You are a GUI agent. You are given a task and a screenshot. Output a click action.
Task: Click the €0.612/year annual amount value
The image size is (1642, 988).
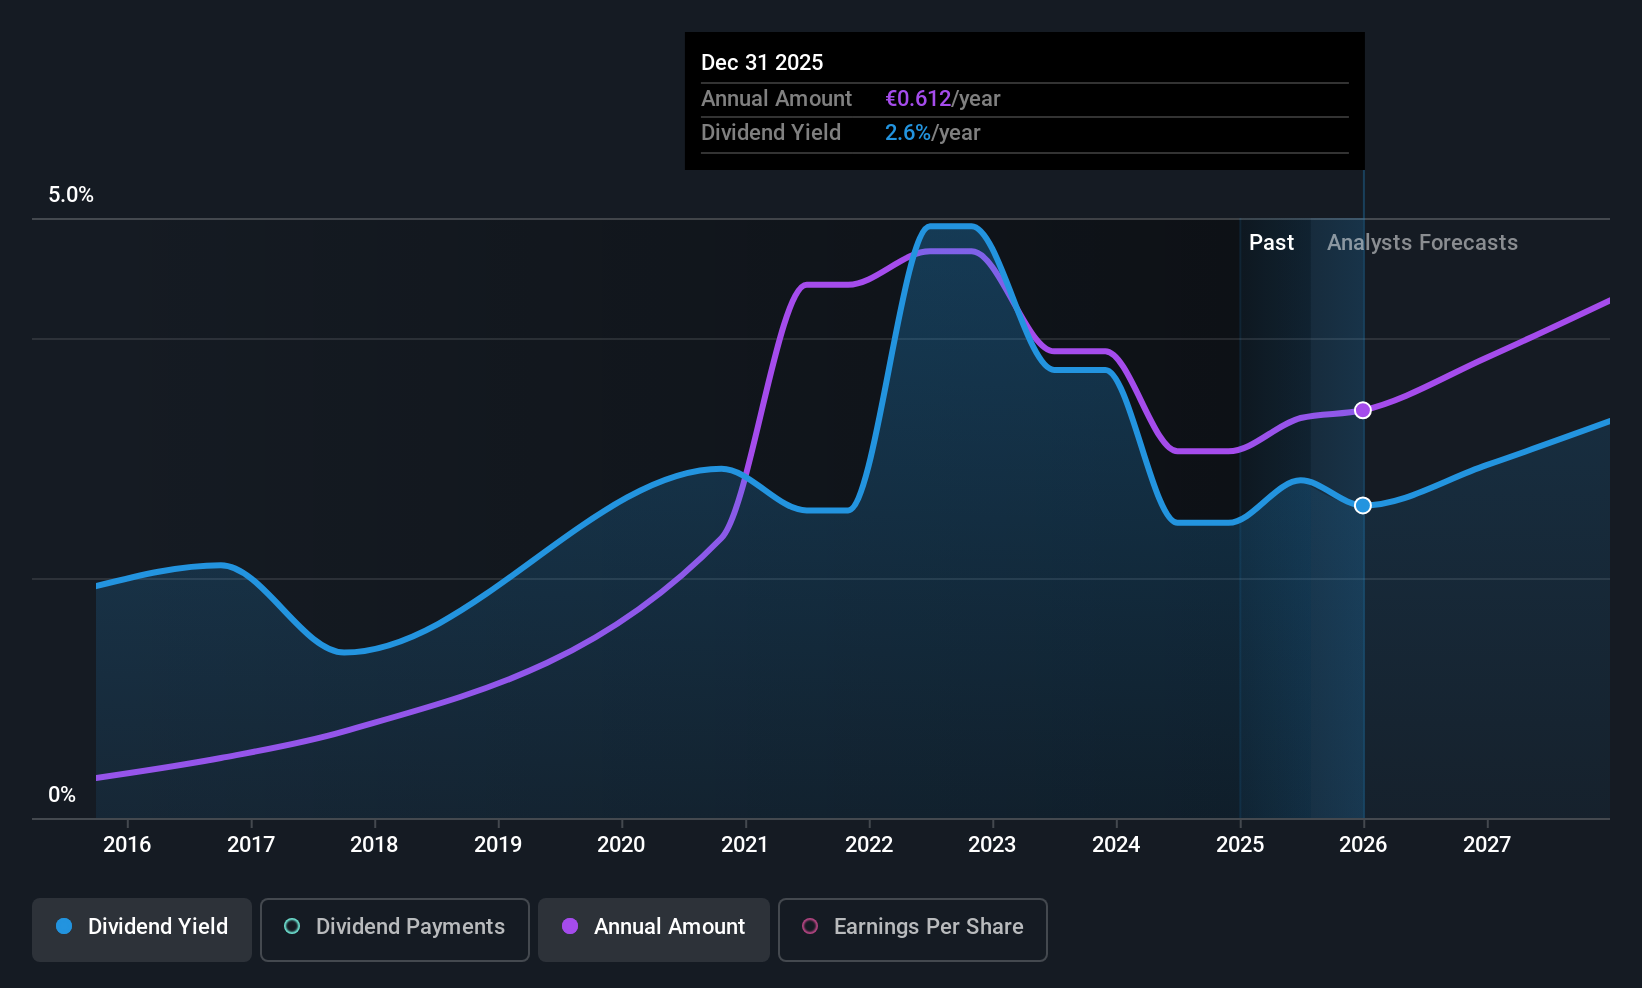[942, 98]
